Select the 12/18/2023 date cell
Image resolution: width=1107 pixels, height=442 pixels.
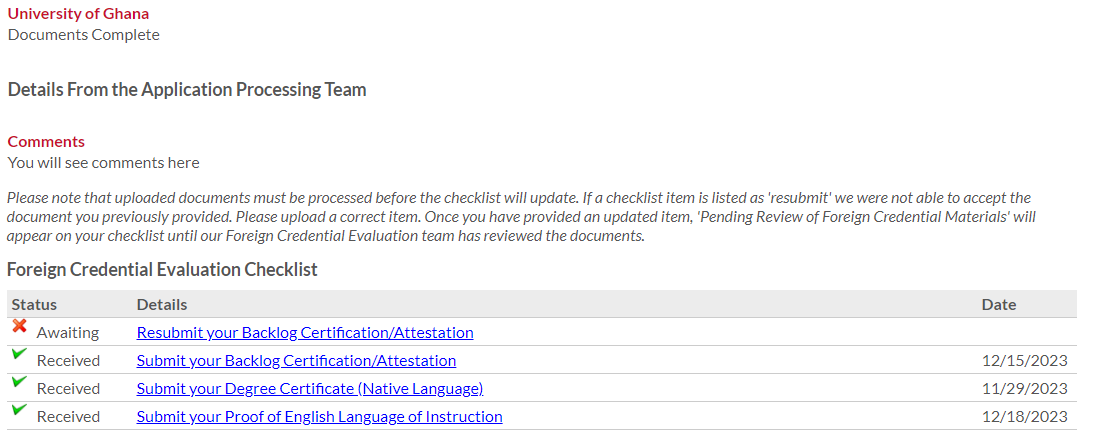point(1024,416)
